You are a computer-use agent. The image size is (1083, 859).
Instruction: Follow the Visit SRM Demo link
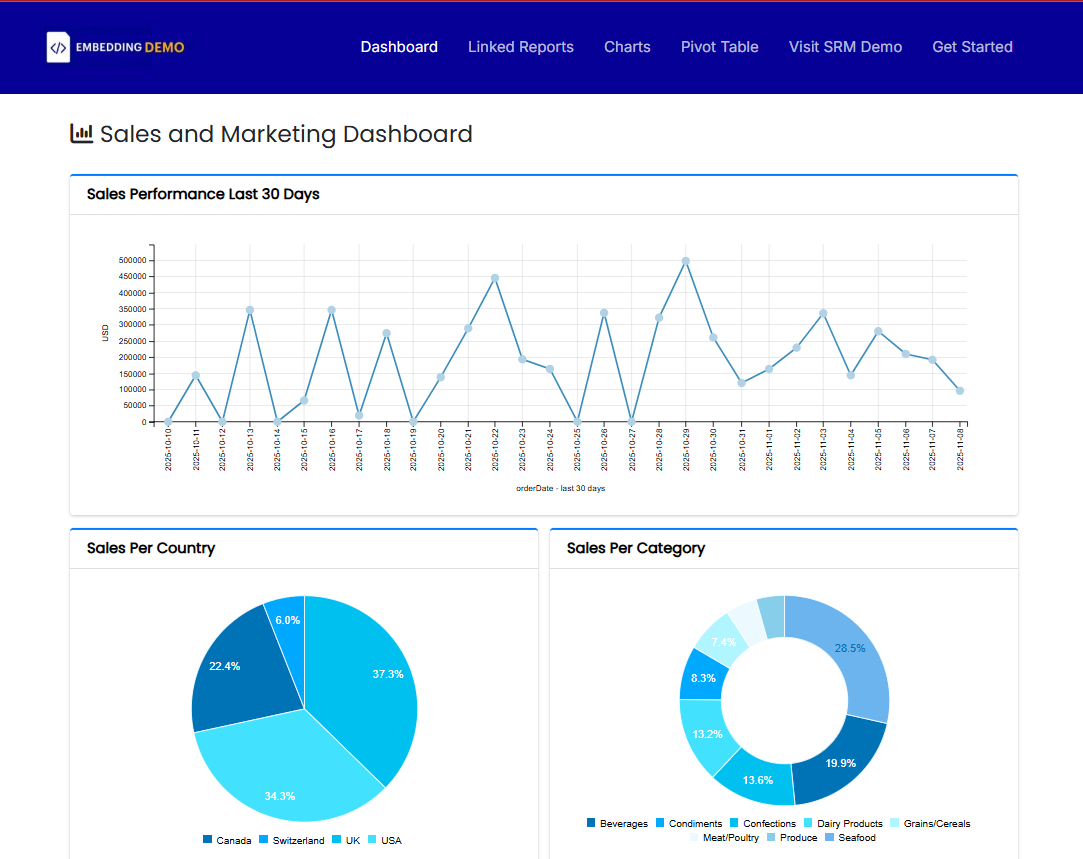click(x=845, y=47)
